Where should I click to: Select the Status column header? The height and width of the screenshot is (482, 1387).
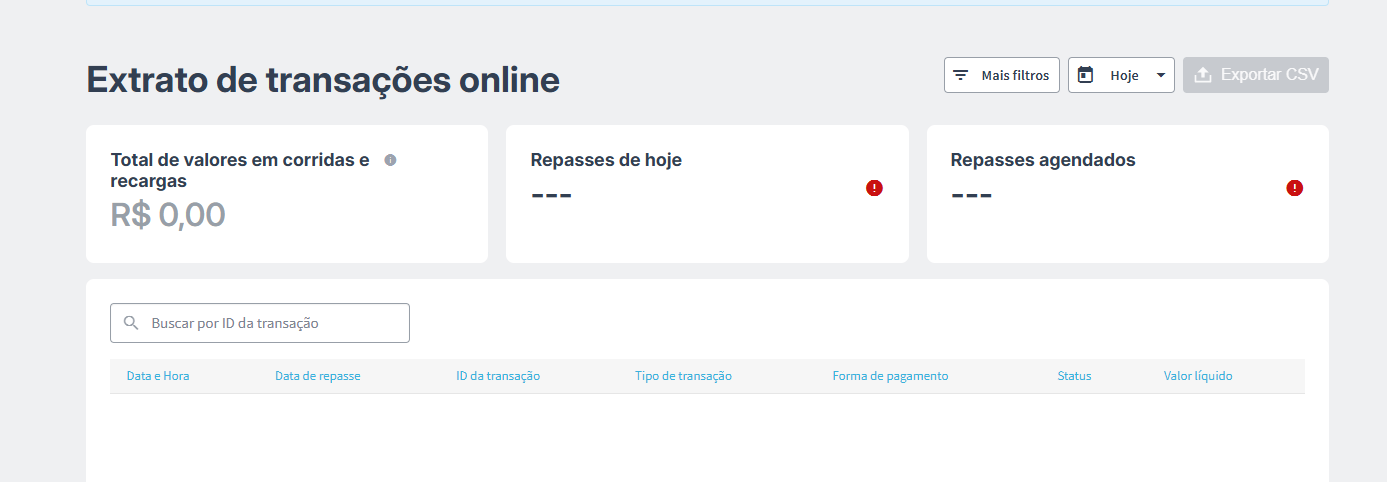[x=1074, y=376]
